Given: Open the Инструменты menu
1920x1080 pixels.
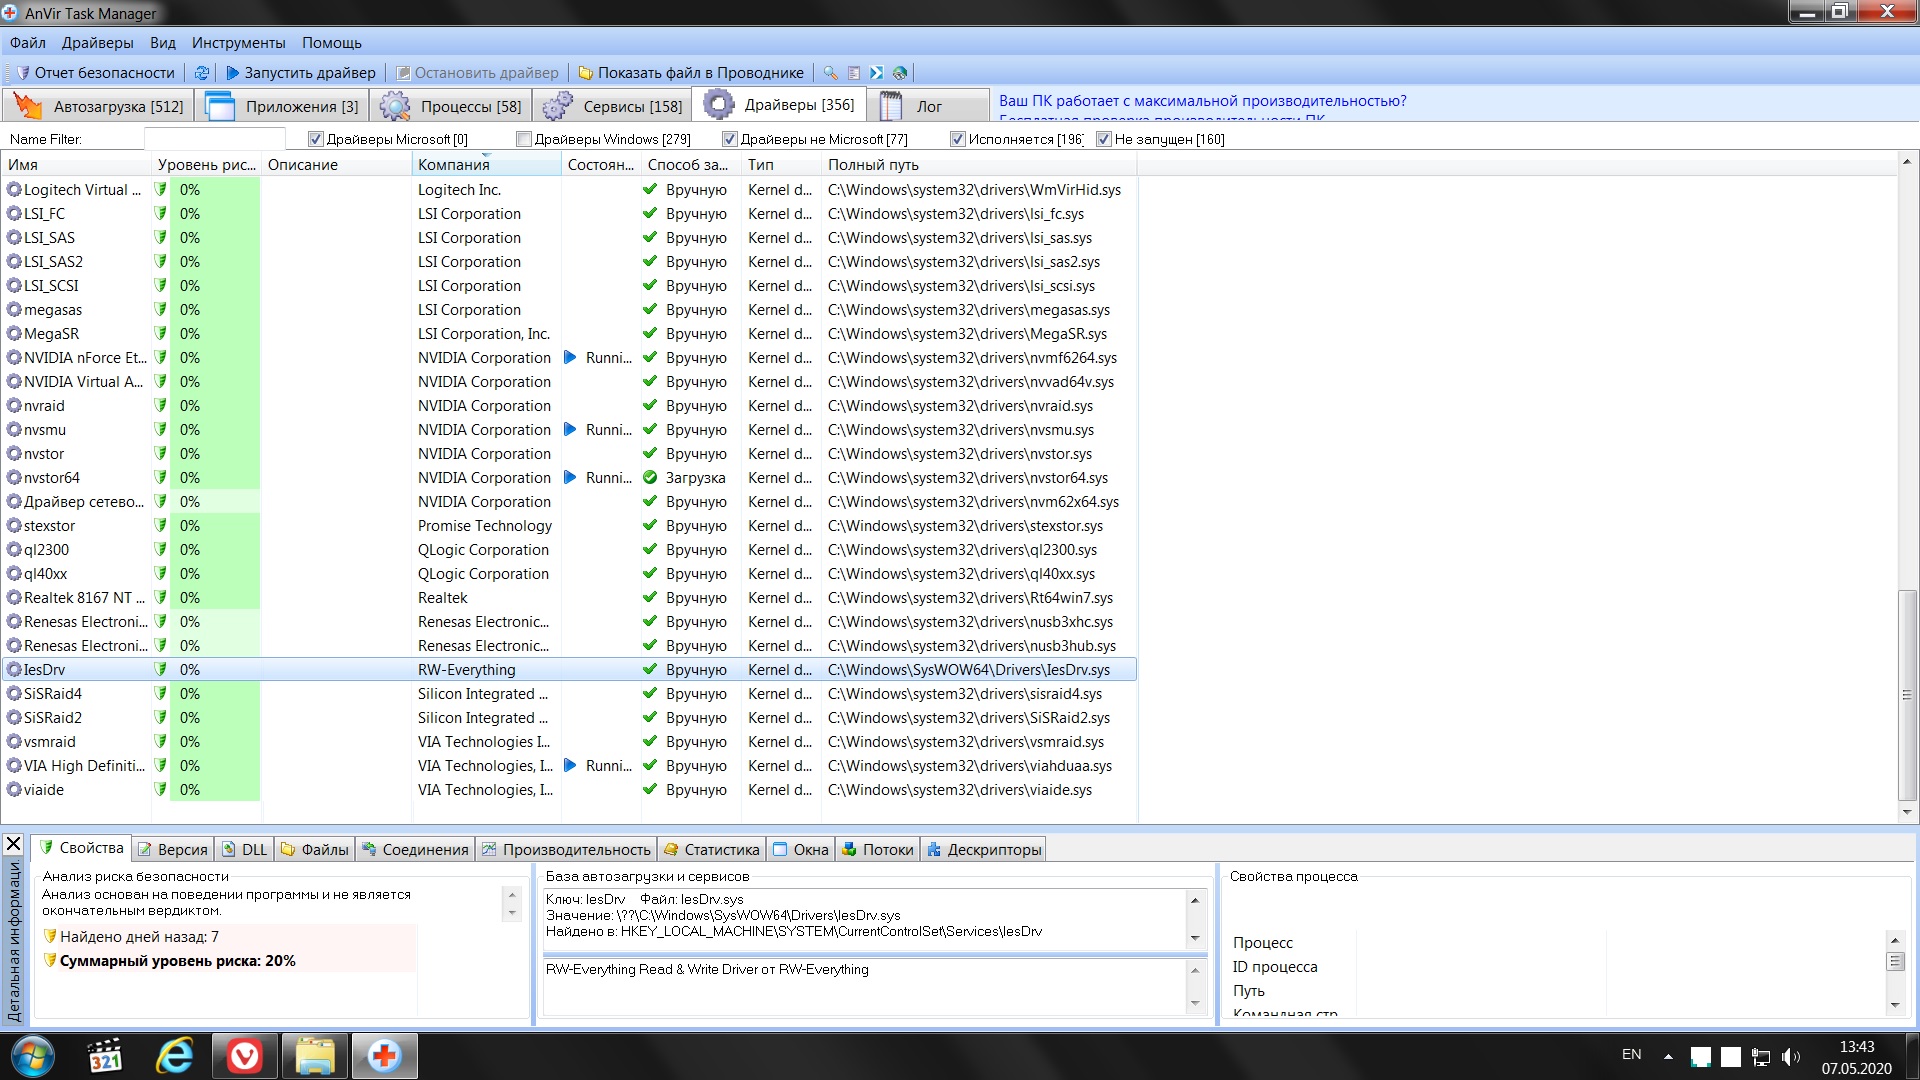Looking at the screenshot, I should click(x=238, y=43).
